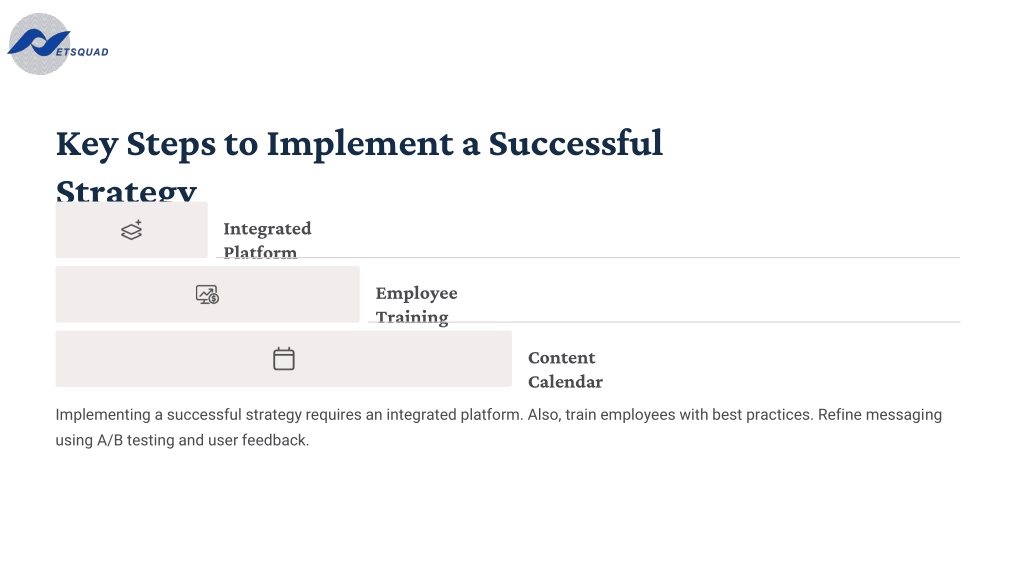Image resolution: width=1024 pixels, height=576 pixels.
Task: Click the word "Calendar" label
Action: 566,382
